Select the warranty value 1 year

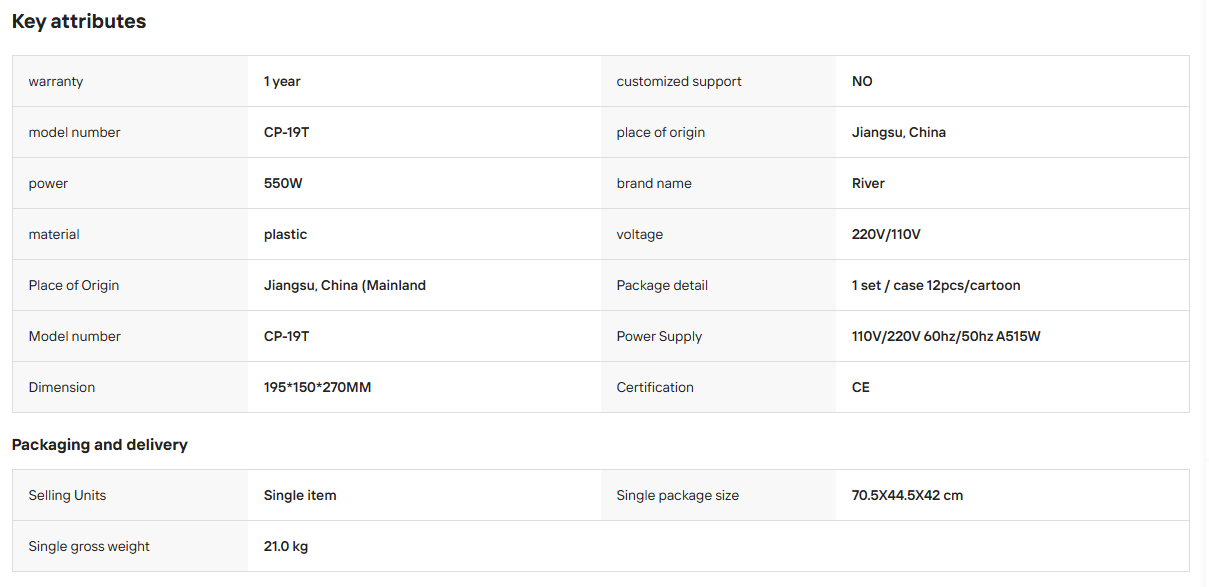[282, 81]
